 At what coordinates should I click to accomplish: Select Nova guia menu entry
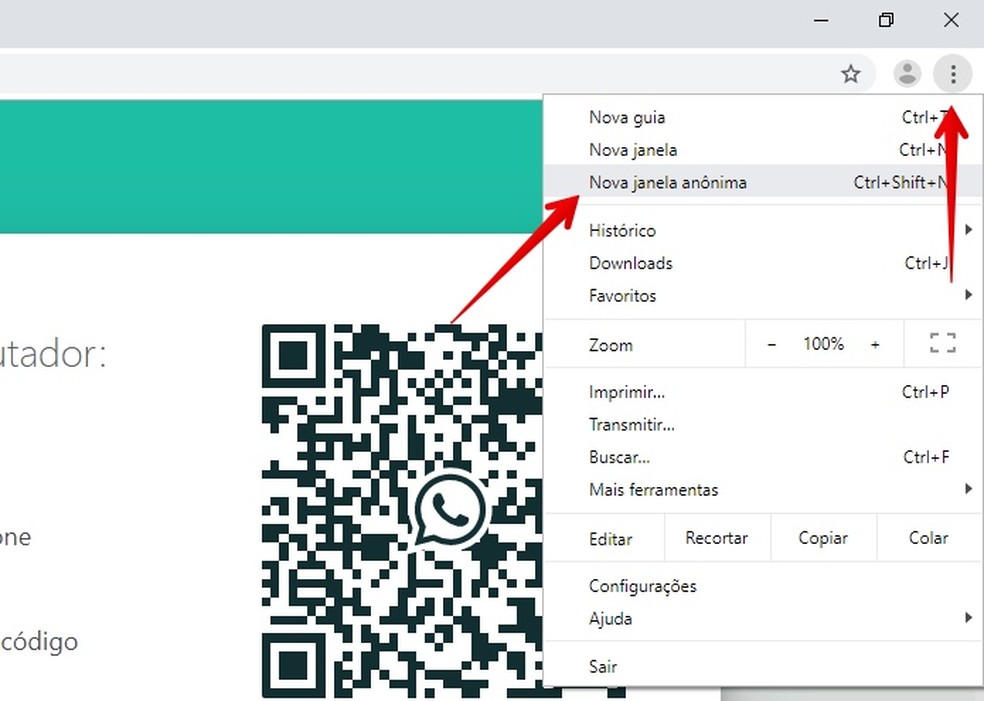point(762,117)
